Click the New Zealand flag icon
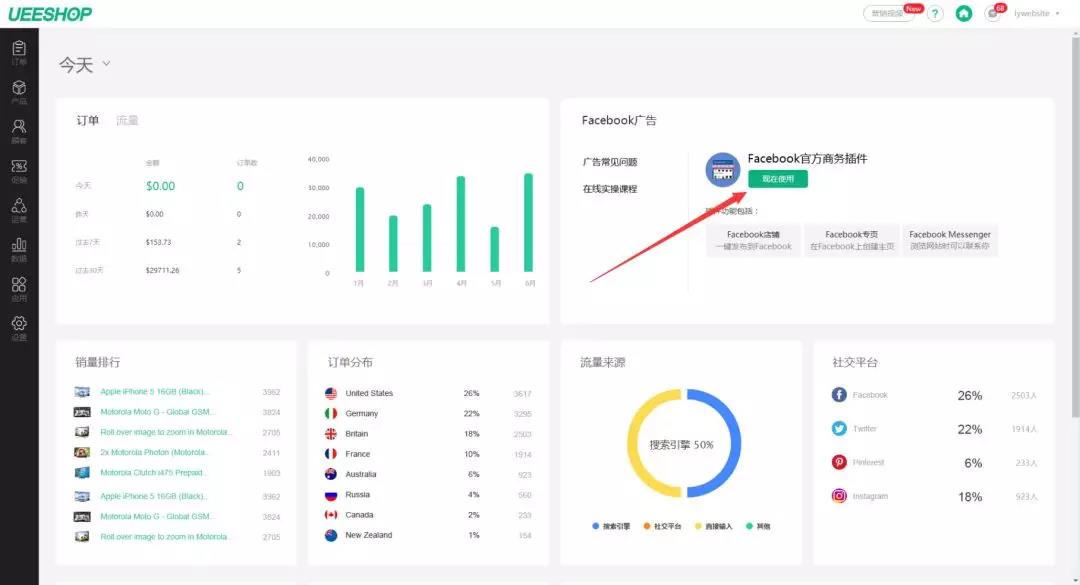 [x=331, y=535]
